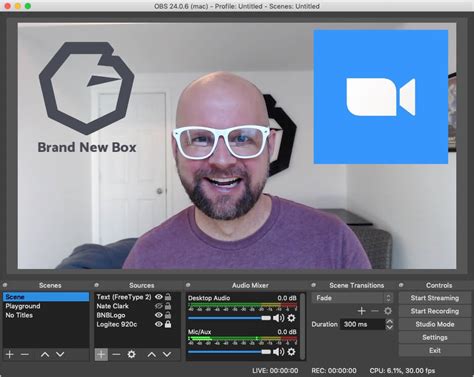Click the dock icon beside the Controls header

tap(401, 285)
